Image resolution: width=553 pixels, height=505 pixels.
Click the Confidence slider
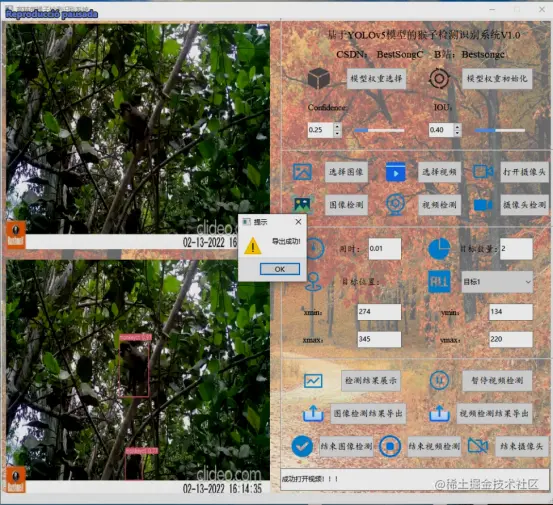[x=379, y=130]
